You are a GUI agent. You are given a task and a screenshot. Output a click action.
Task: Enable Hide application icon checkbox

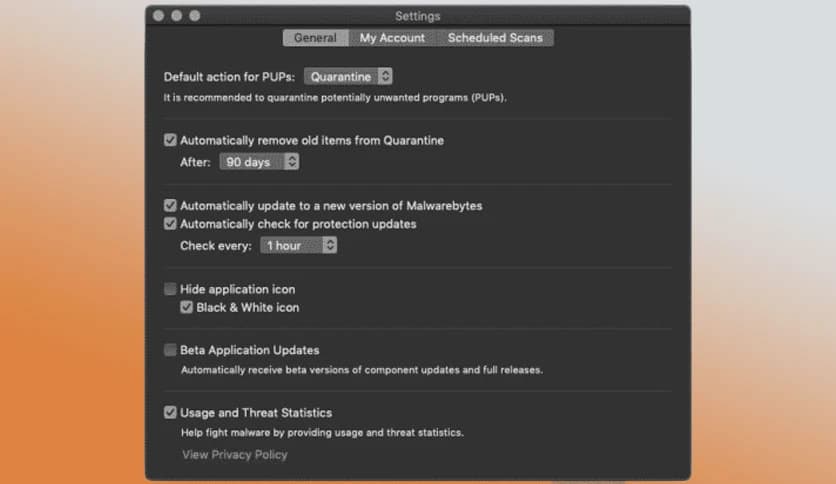pos(171,289)
